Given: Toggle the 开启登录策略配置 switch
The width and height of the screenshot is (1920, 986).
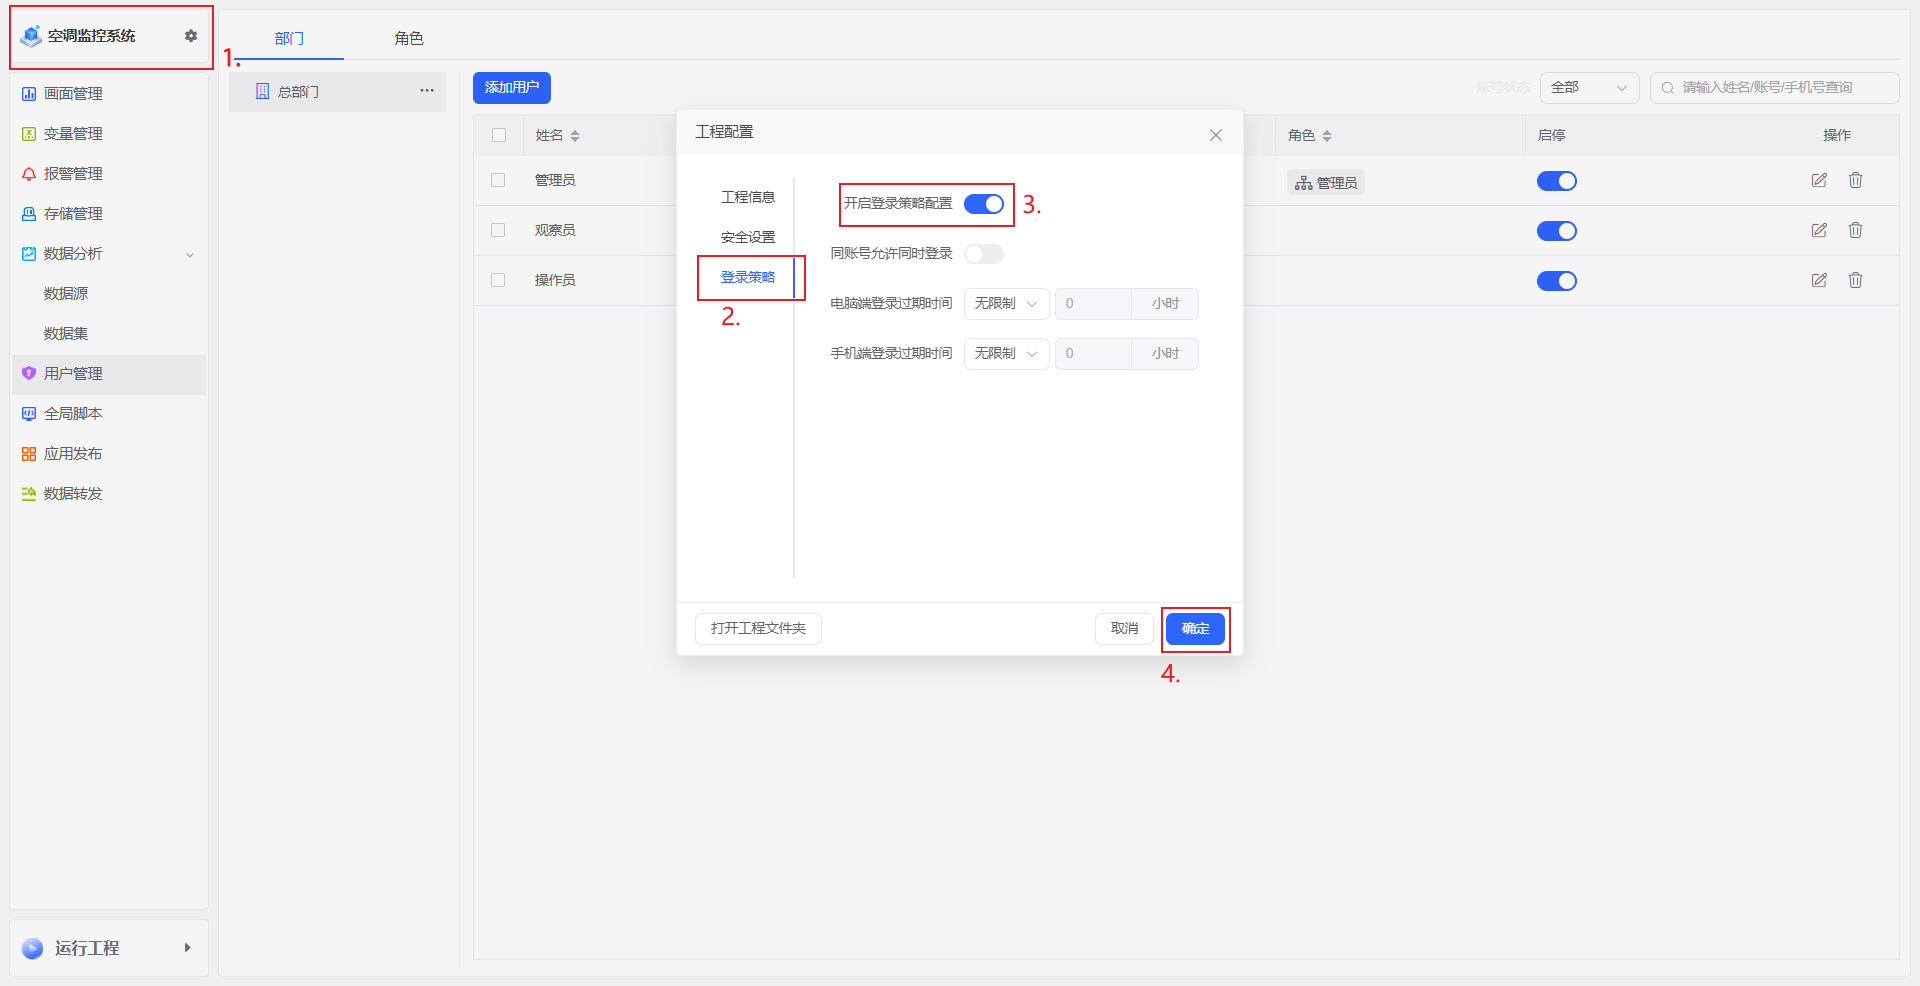Looking at the screenshot, I should [x=983, y=204].
